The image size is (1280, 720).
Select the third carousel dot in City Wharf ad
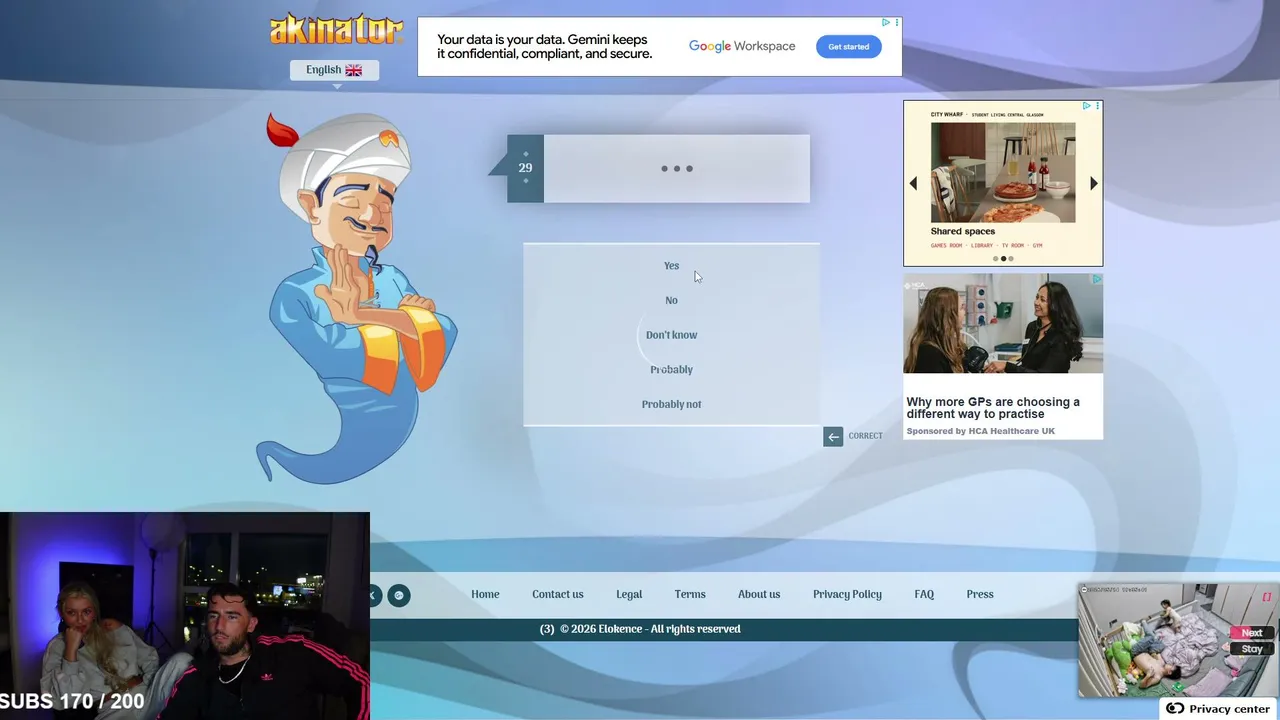[1011, 259]
